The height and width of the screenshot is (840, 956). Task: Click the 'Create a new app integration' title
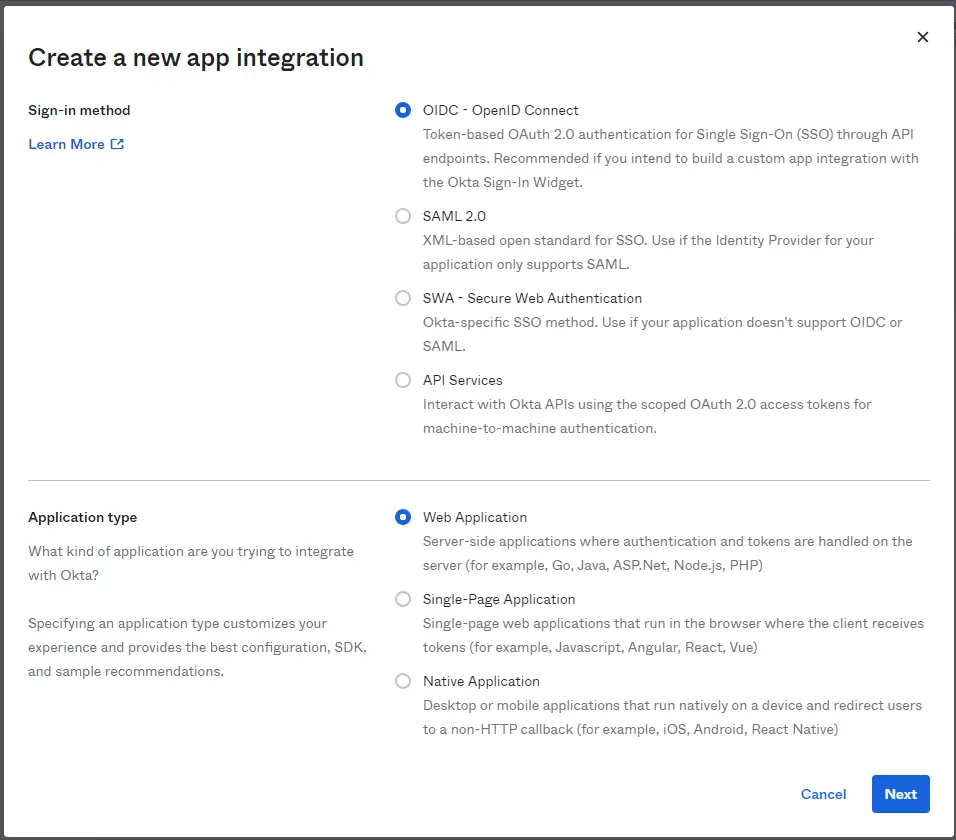(x=196, y=58)
